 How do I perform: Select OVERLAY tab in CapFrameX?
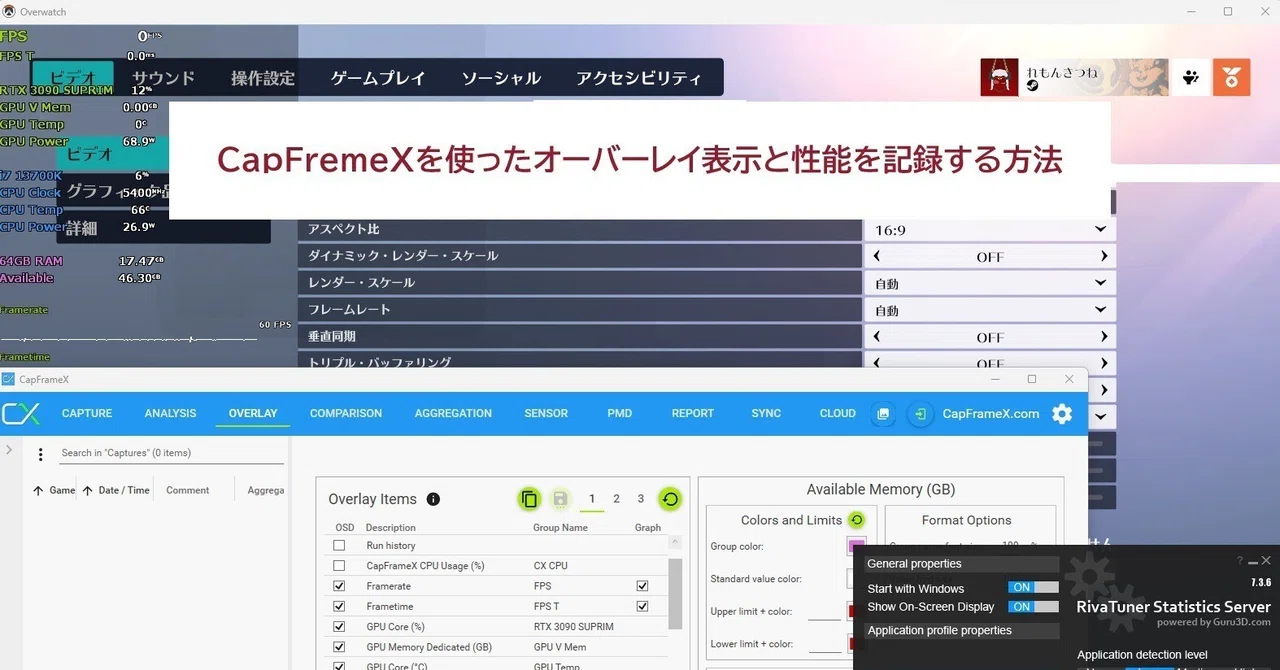[x=253, y=414]
